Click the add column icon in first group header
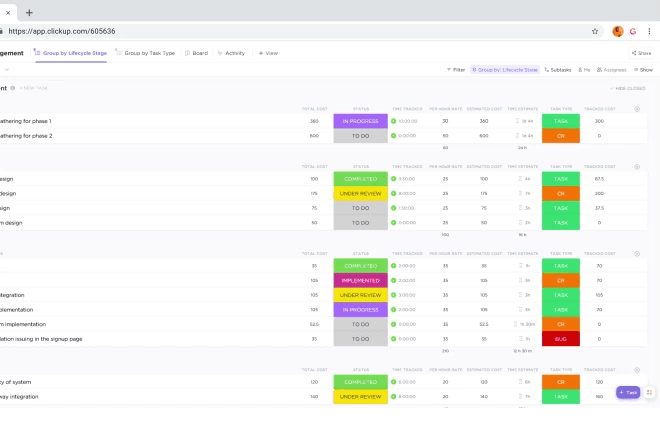This screenshot has height=440, width=660. tap(637, 109)
